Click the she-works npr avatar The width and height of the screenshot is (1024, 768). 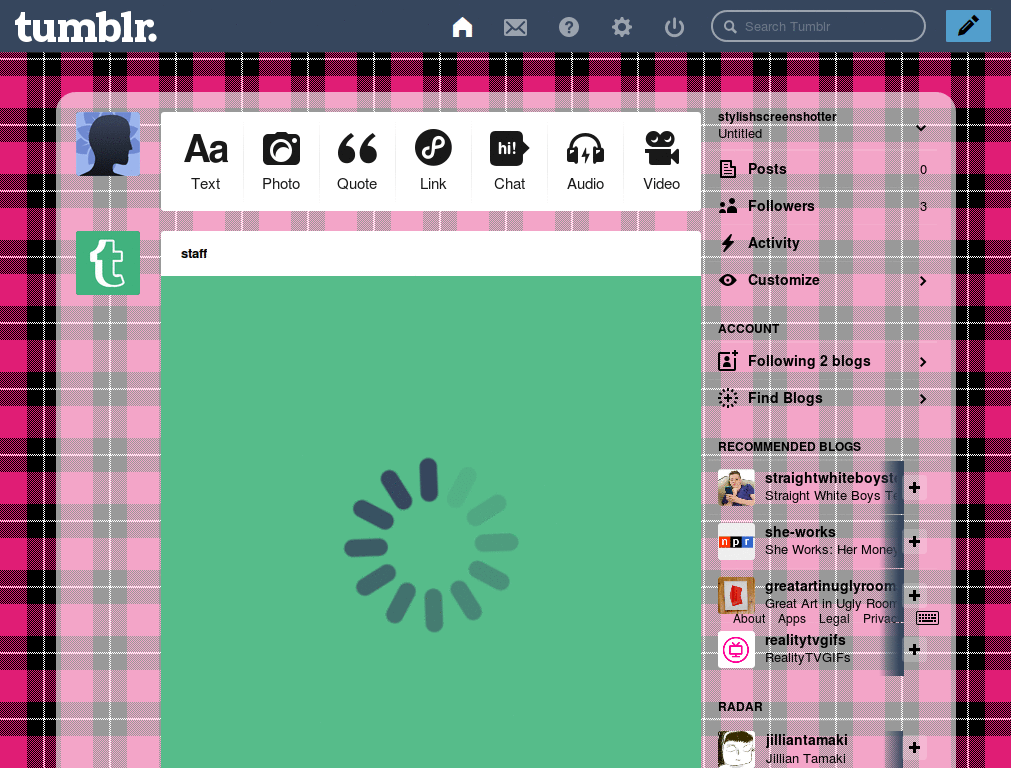pyautogui.click(x=736, y=541)
